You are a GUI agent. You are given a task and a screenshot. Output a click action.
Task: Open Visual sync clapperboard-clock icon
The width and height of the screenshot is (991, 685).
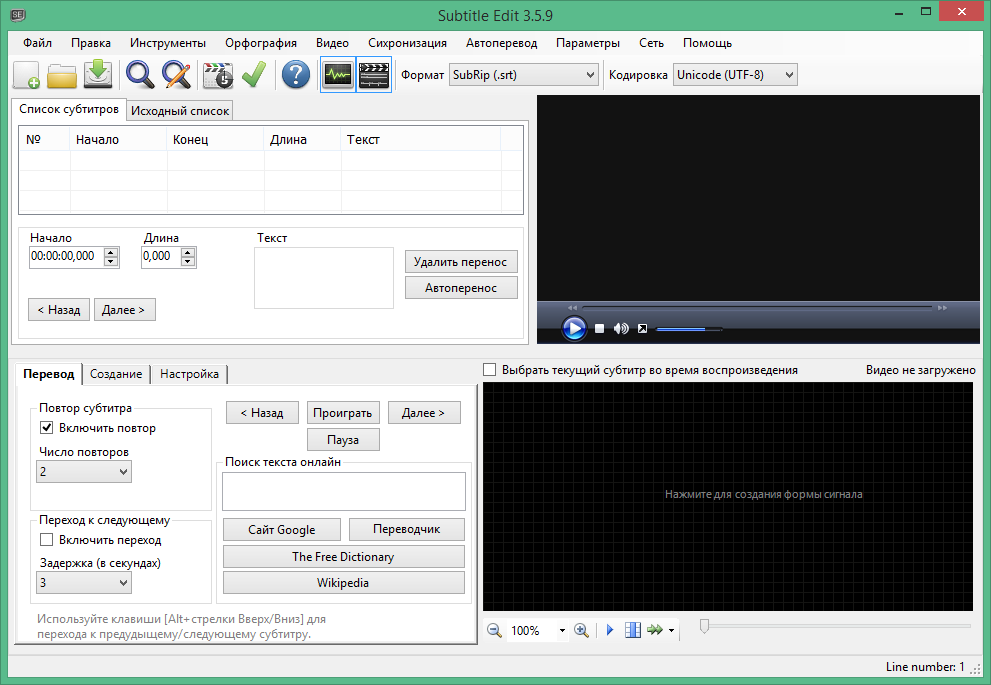[x=217, y=75]
